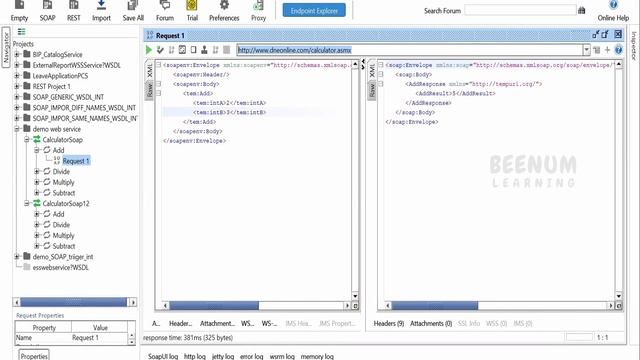Click the SOAP project toolbar icon
640x360 pixels.
tap(47, 11)
